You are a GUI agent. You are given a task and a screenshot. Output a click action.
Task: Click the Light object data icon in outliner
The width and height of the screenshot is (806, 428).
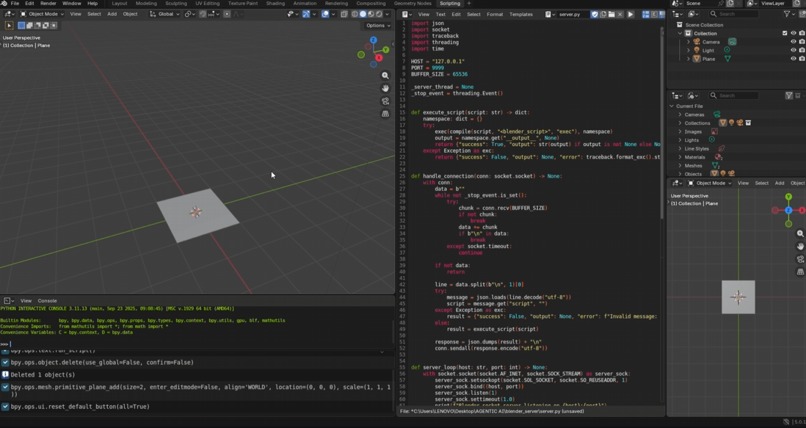pyautogui.click(x=727, y=50)
